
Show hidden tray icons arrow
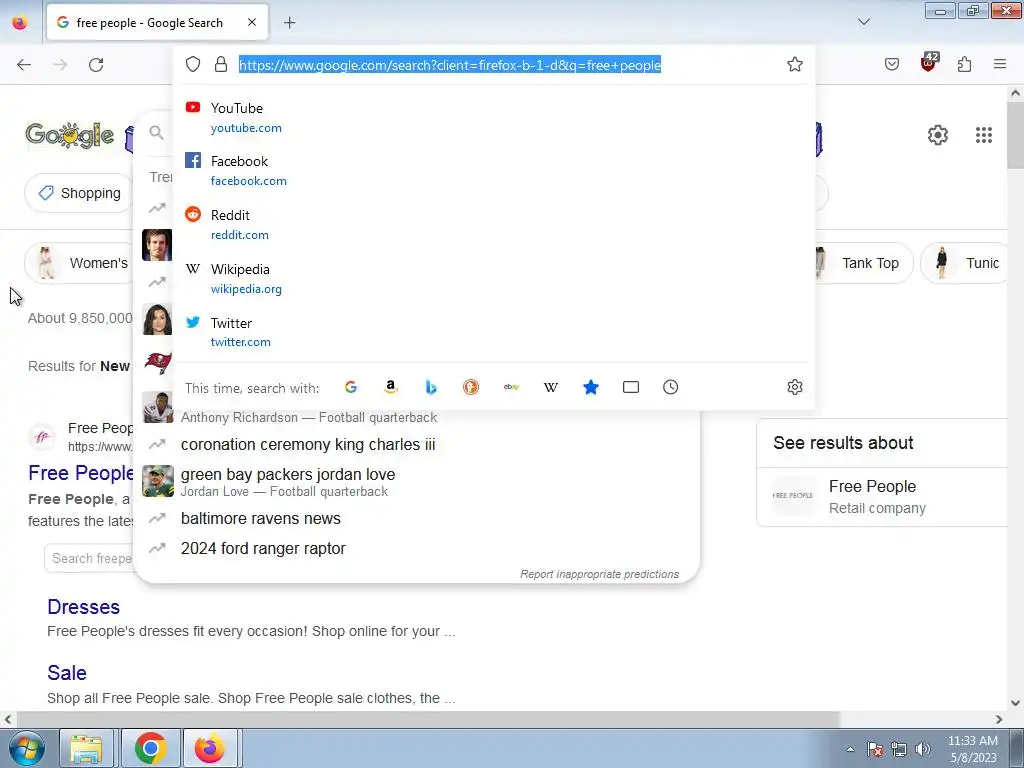850,749
